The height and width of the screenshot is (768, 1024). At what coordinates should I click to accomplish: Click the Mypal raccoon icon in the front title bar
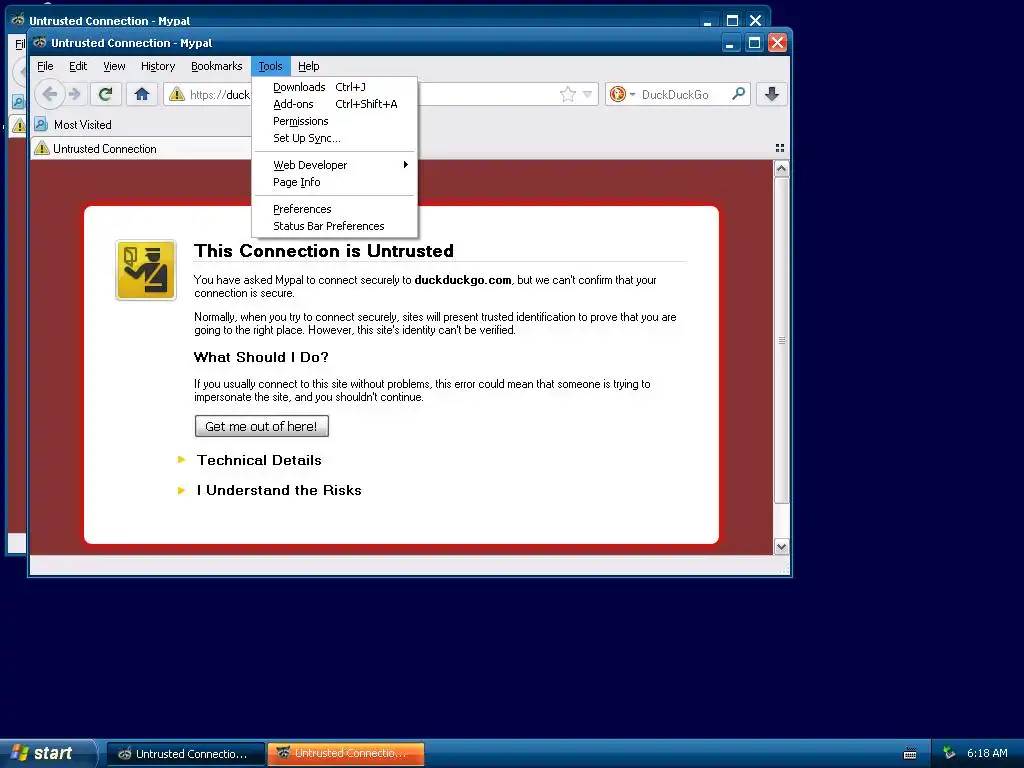40,42
